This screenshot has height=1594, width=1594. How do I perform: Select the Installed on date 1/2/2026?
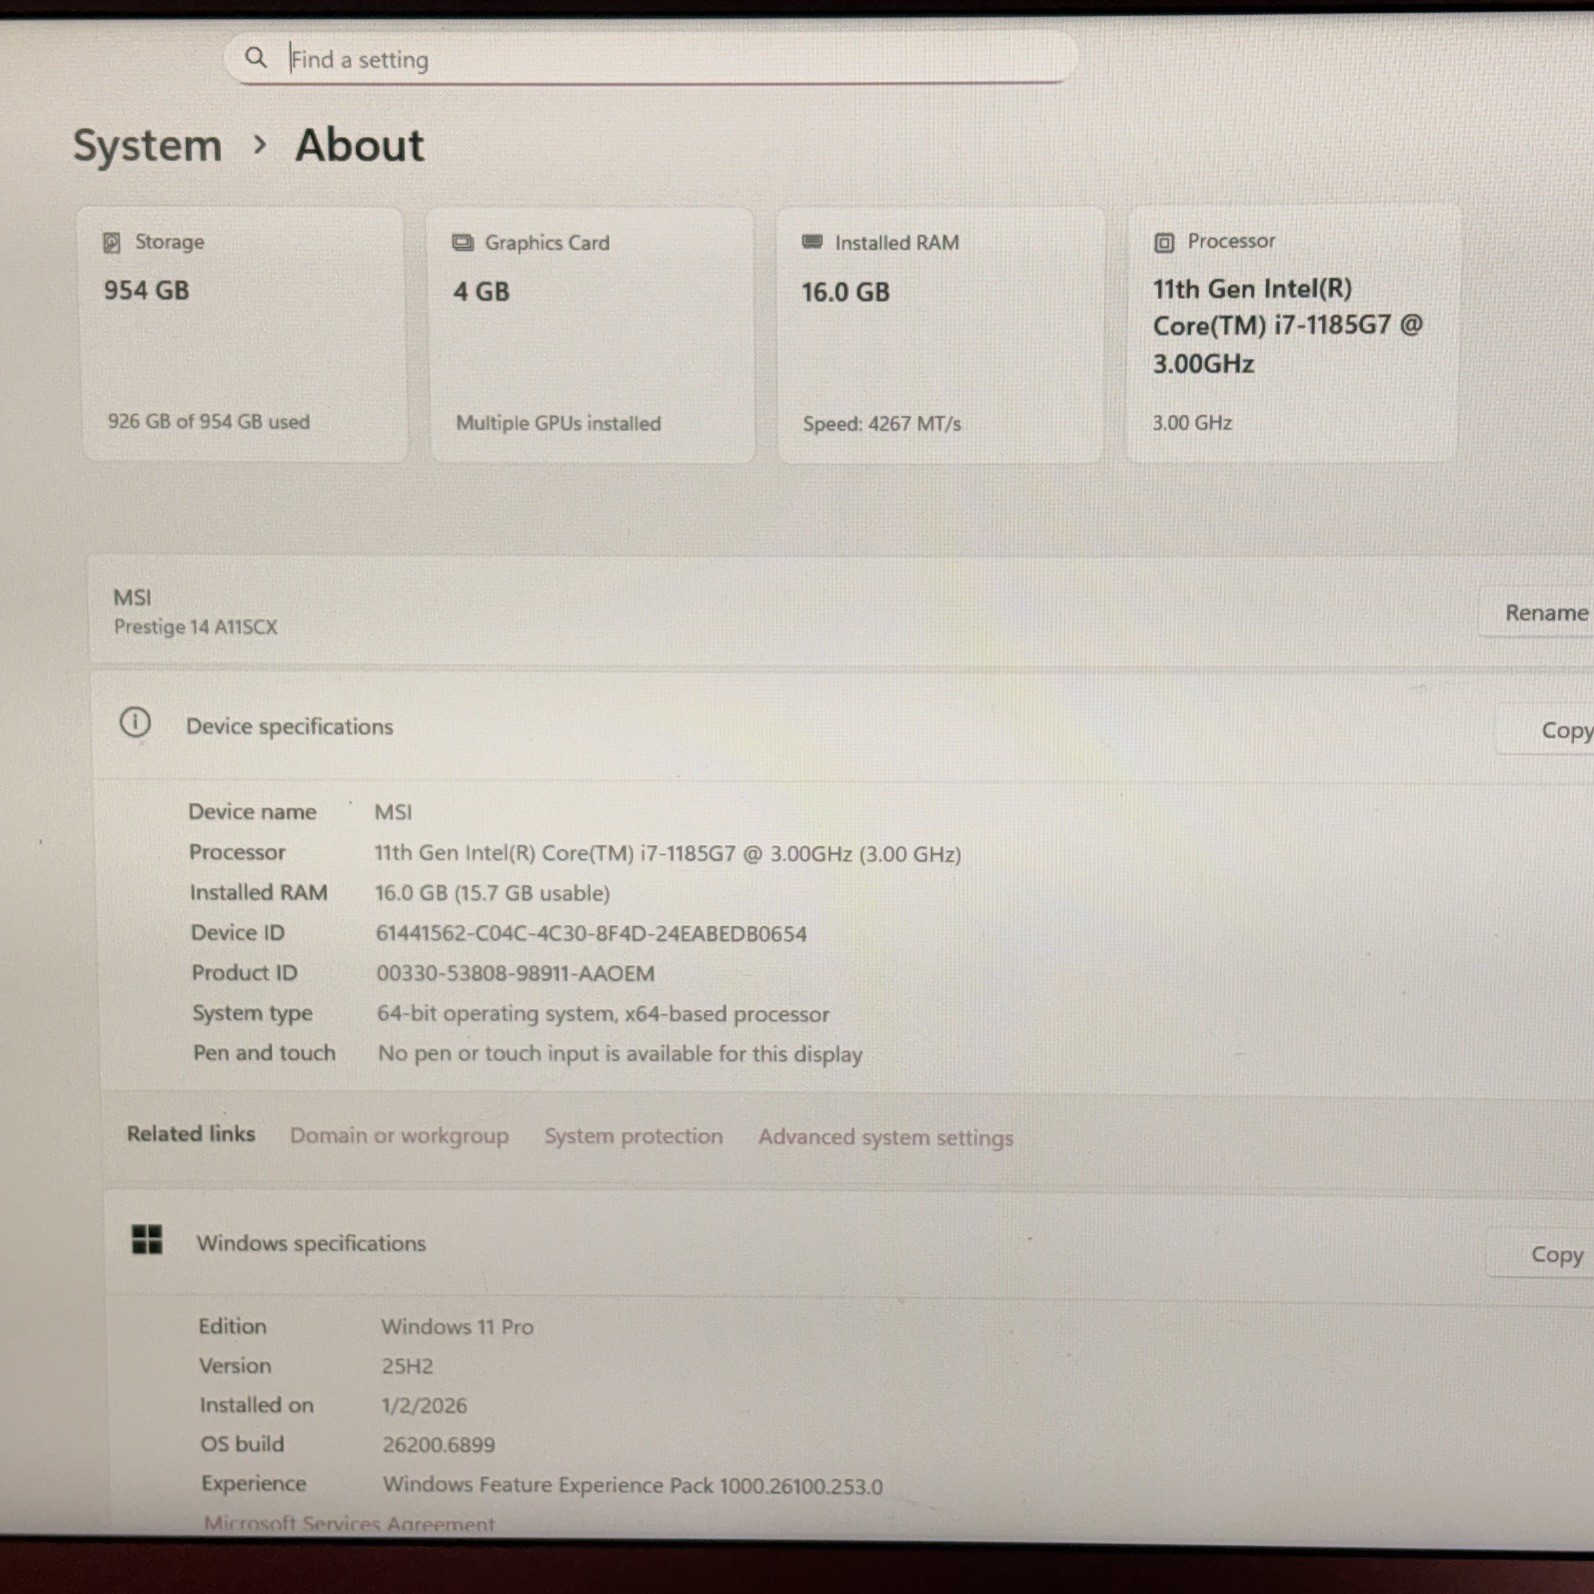424,1406
